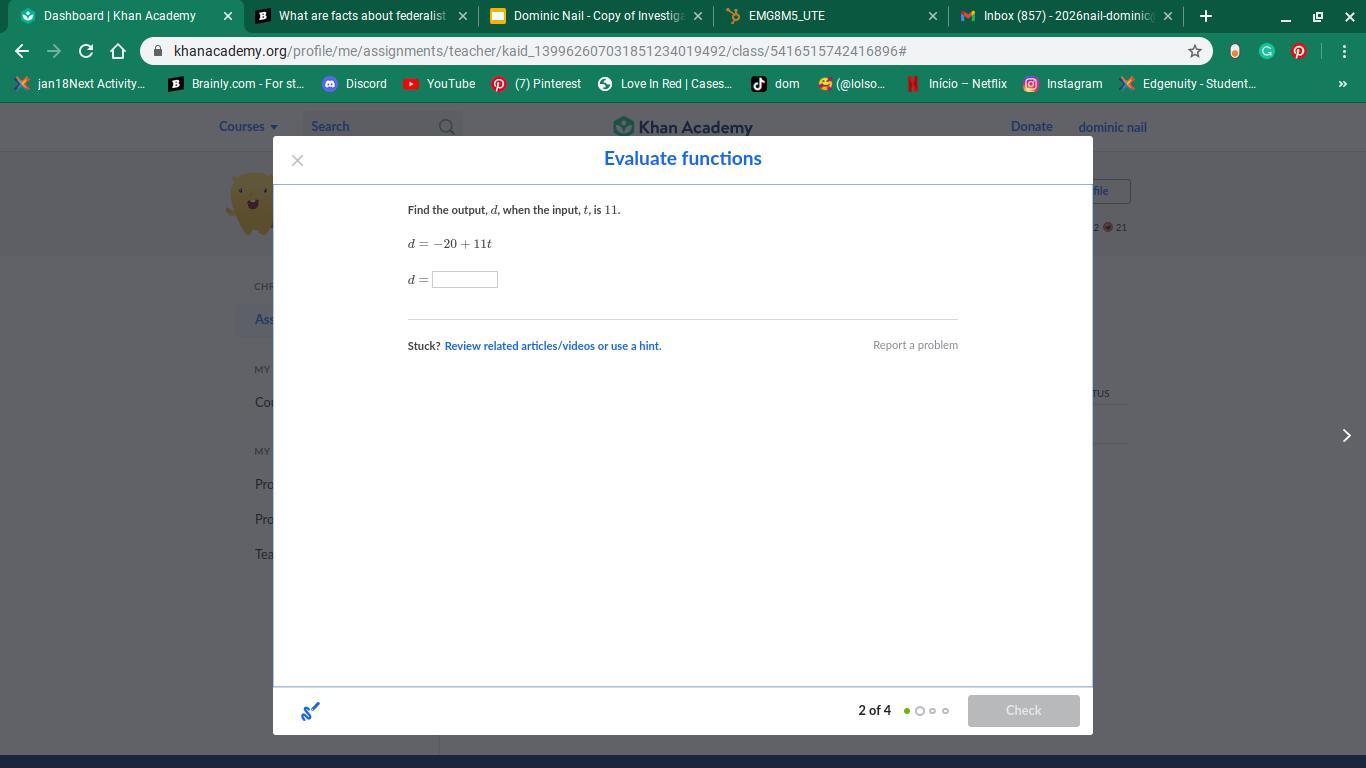Viewport: 1366px width, 768px height.
Task: Go forward in browser history
Action: 54,51
